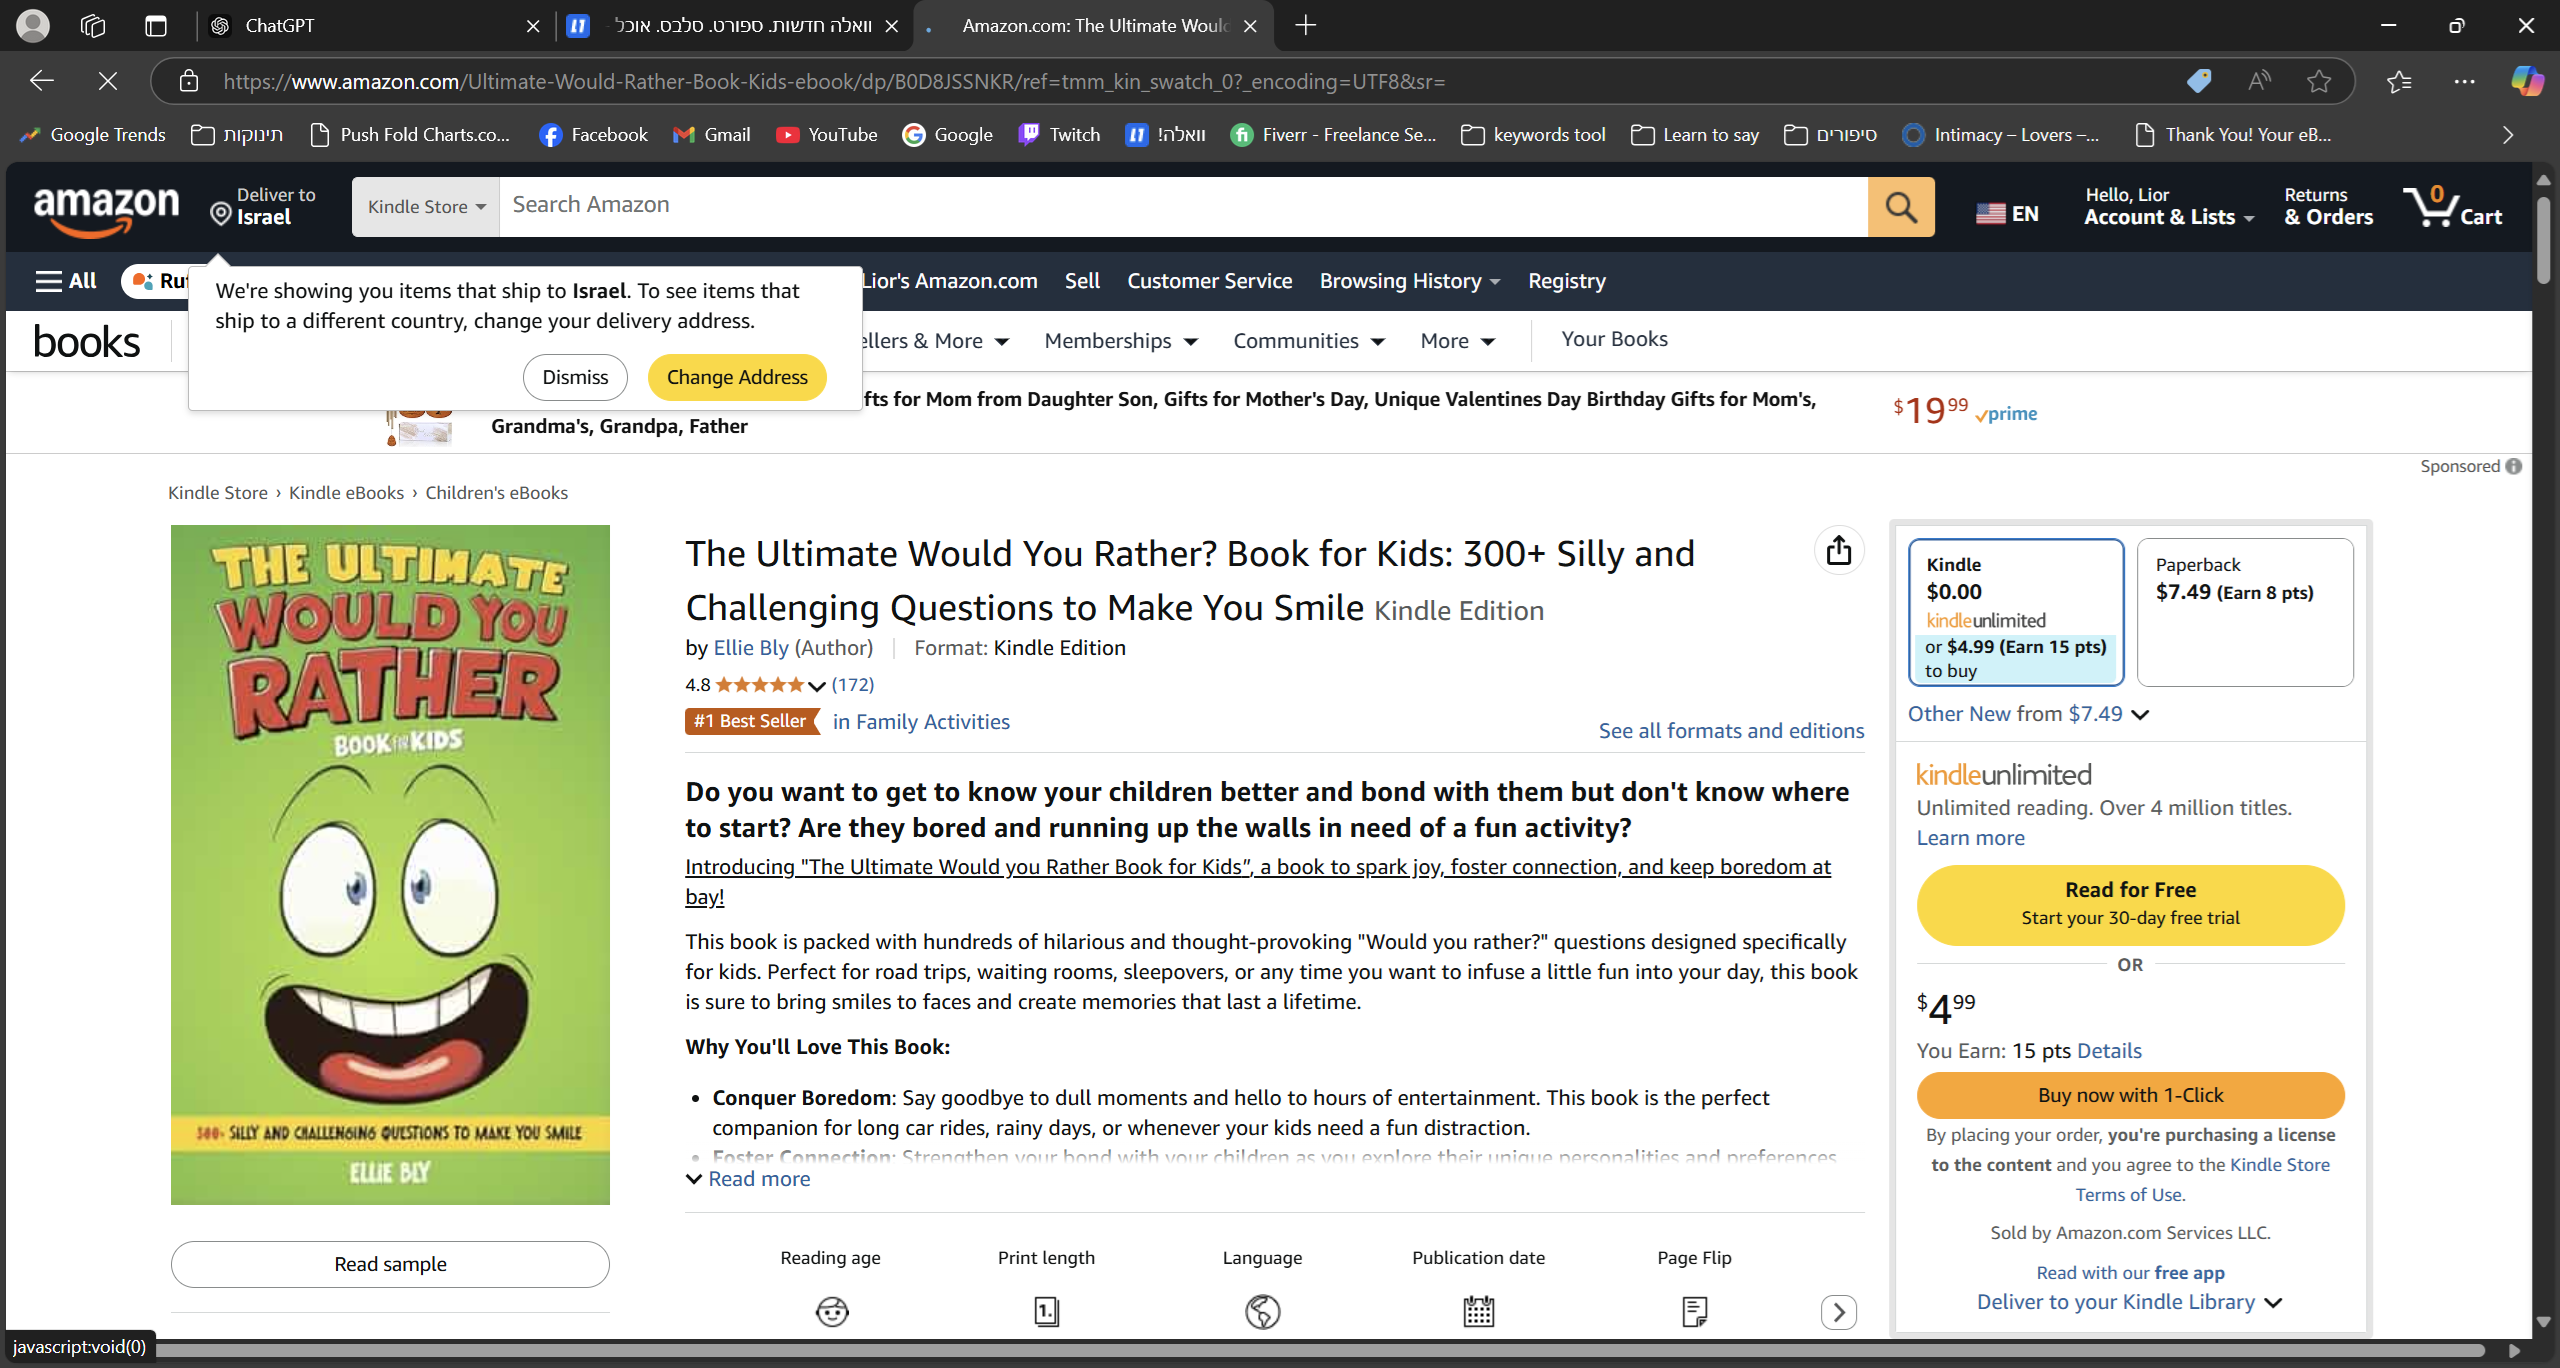Open the Sponsored info icon
The image size is (2560, 1368).
point(2514,466)
